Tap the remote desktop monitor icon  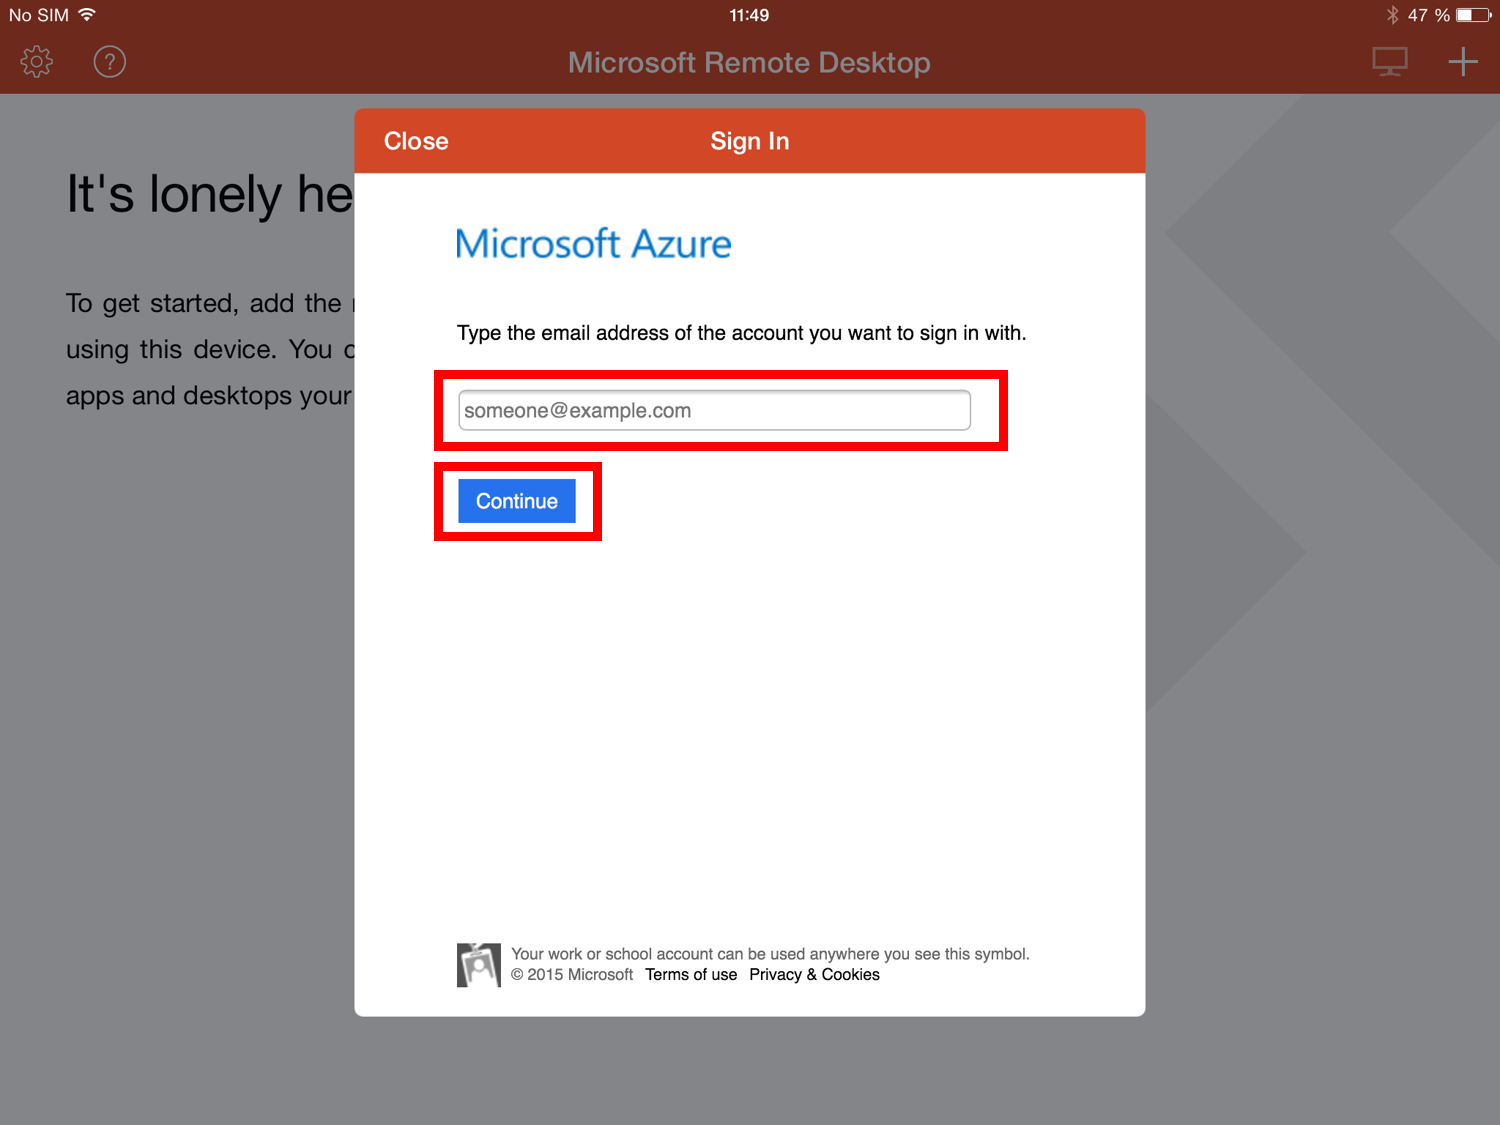click(1390, 62)
